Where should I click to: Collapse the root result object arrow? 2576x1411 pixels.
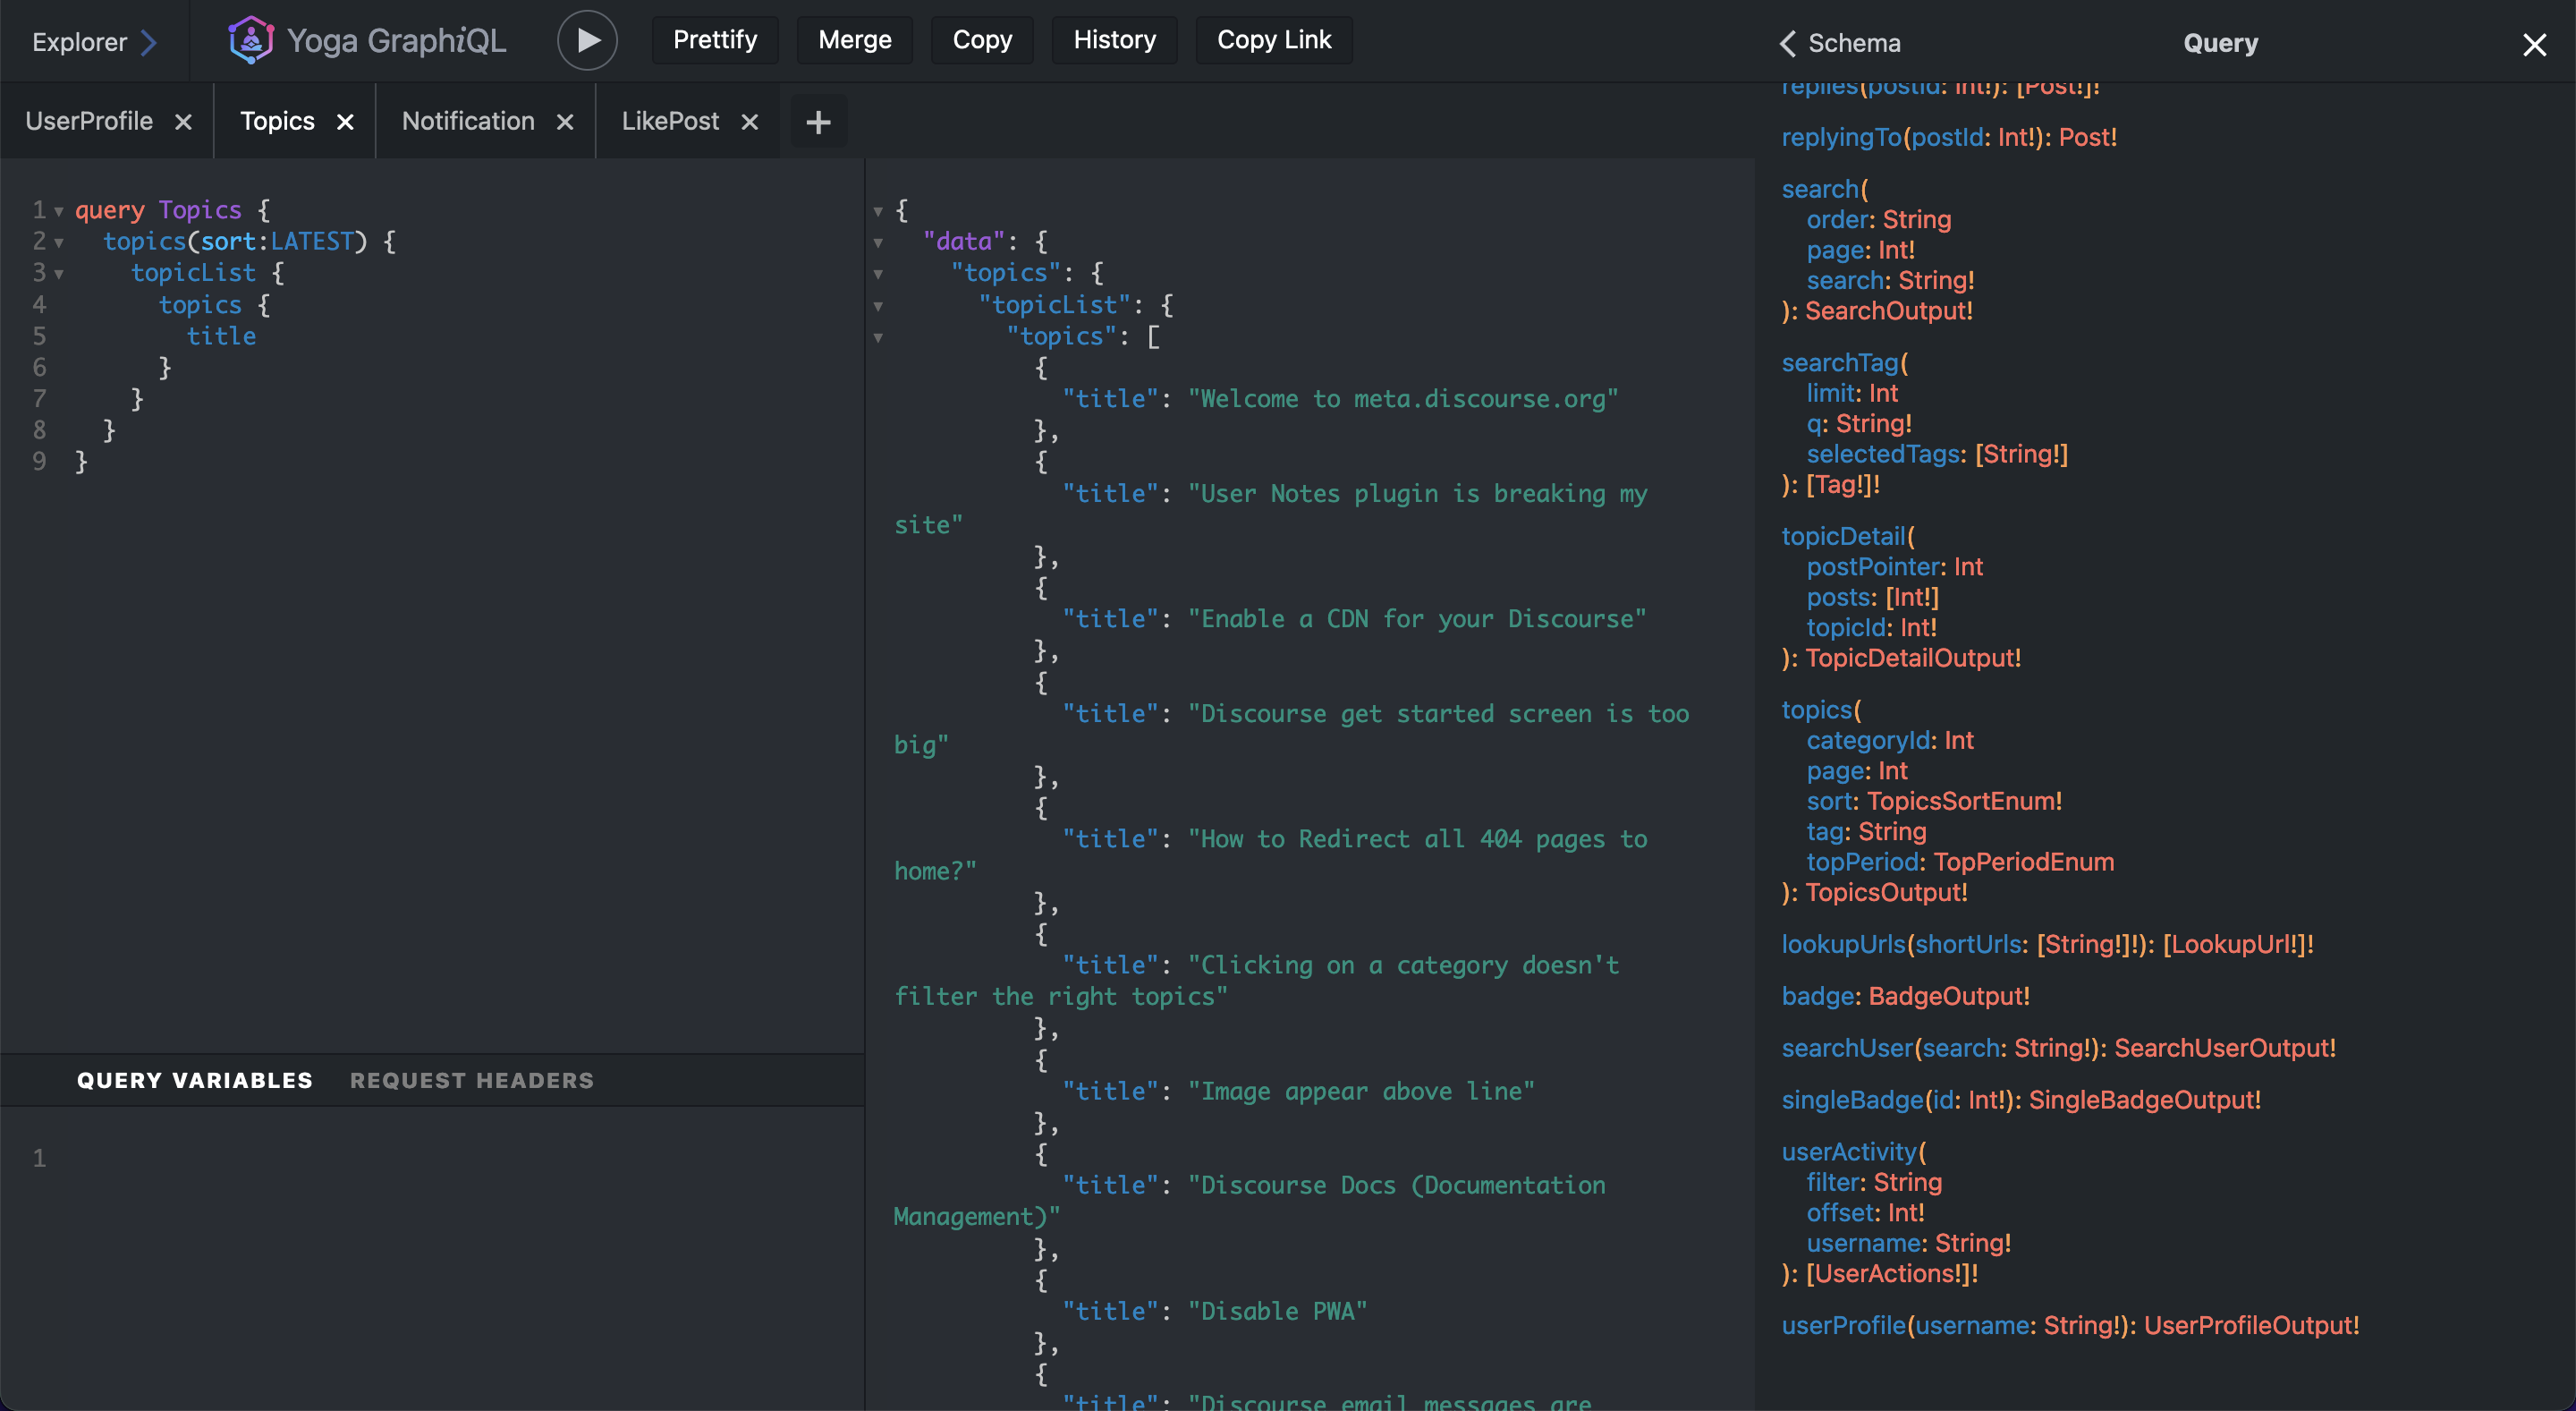878,211
